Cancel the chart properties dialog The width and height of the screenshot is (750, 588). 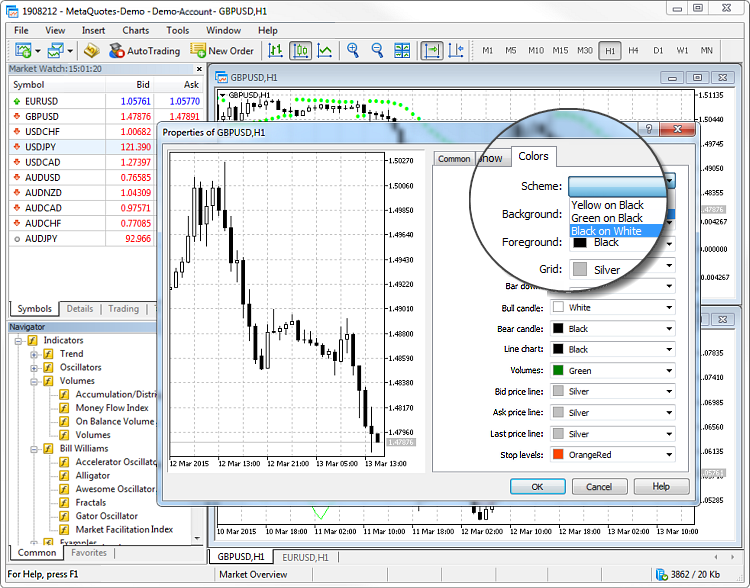point(599,487)
